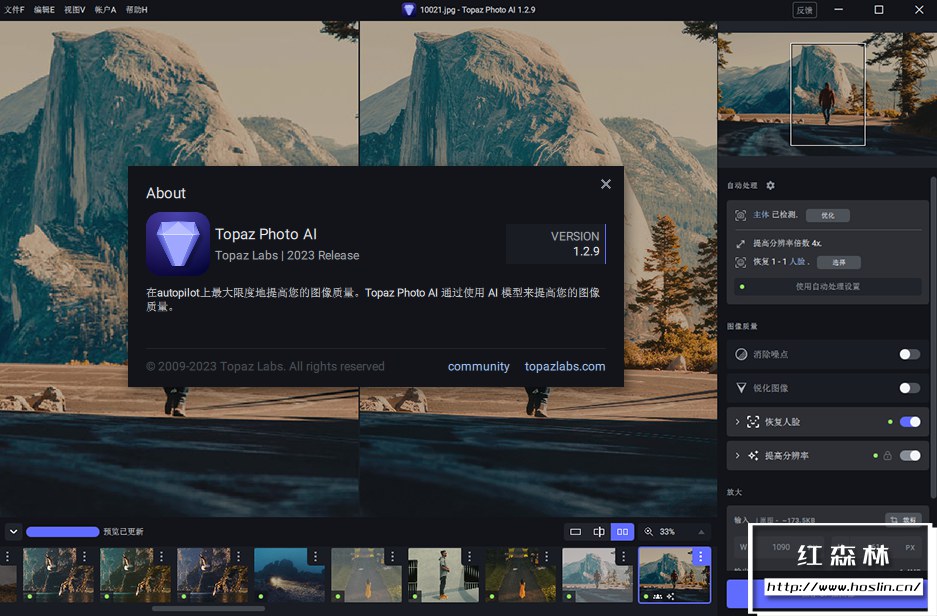This screenshot has width=937, height=616.
Task: Click the blue 人脸 link text
Action: (x=797, y=262)
